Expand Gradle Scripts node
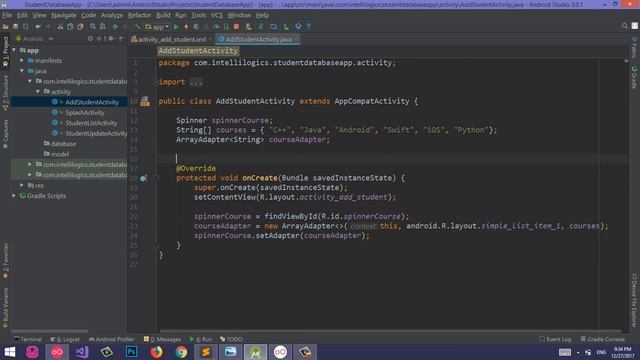Screen dimensions: 640x360 coord(14,196)
